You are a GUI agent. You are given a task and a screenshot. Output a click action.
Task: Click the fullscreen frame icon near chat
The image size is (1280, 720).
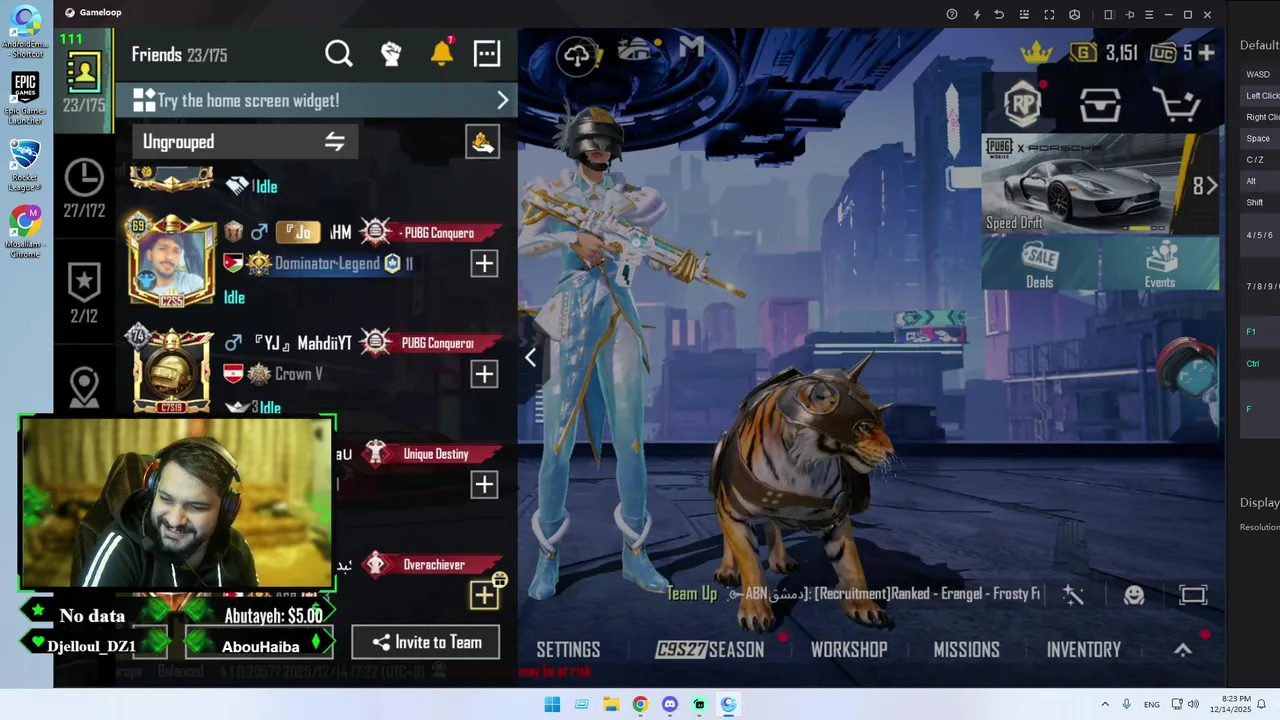pos(1193,595)
